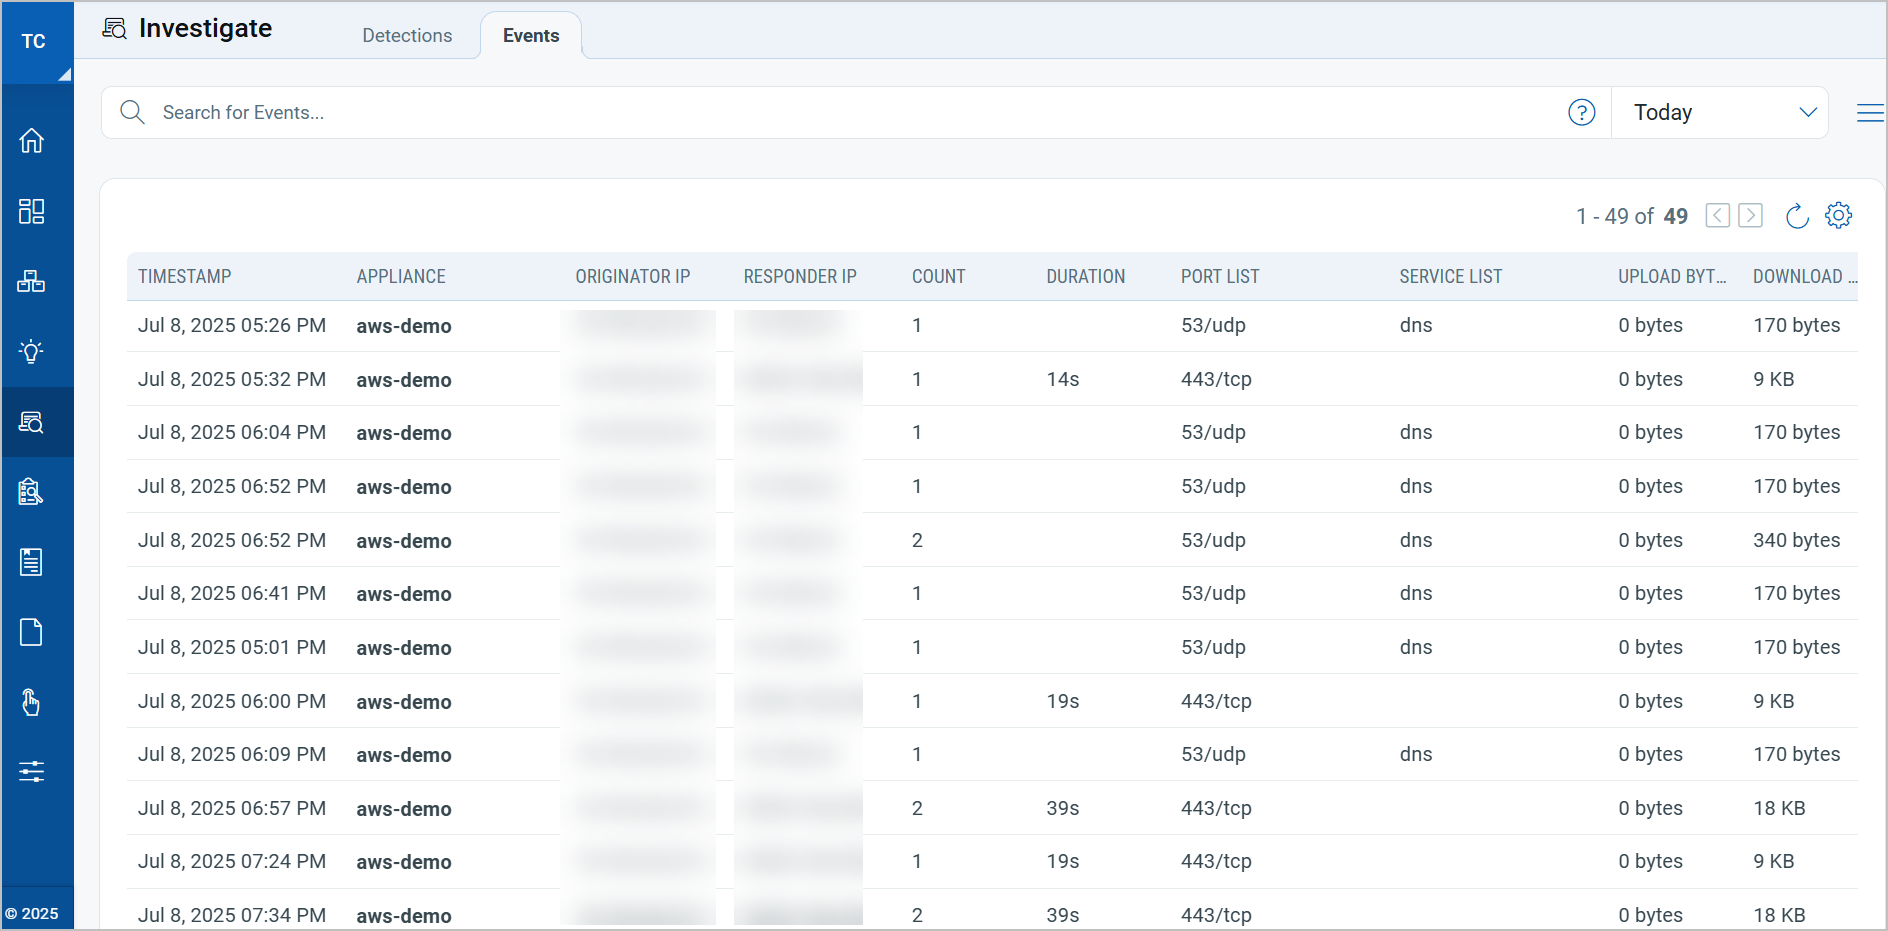Select the Events tab
1888x931 pixels.
pos(531,35)
